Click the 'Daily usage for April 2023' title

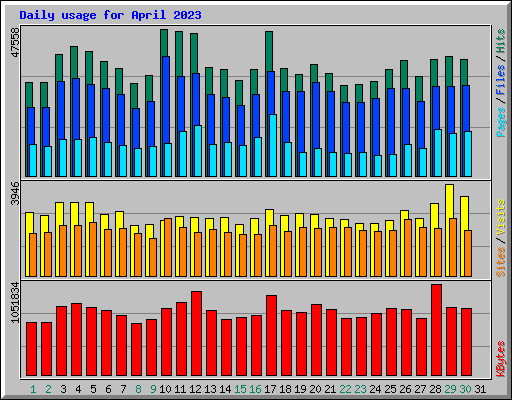[x=110, y=15]
